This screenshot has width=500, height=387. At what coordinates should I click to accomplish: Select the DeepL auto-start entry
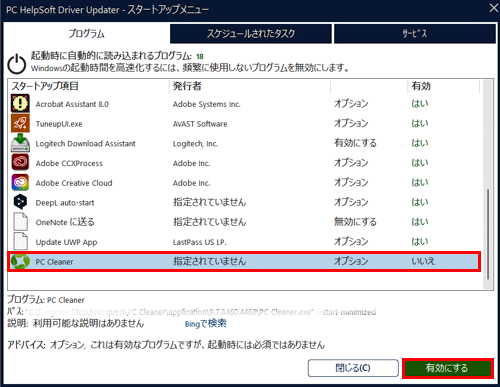(65, 203)
